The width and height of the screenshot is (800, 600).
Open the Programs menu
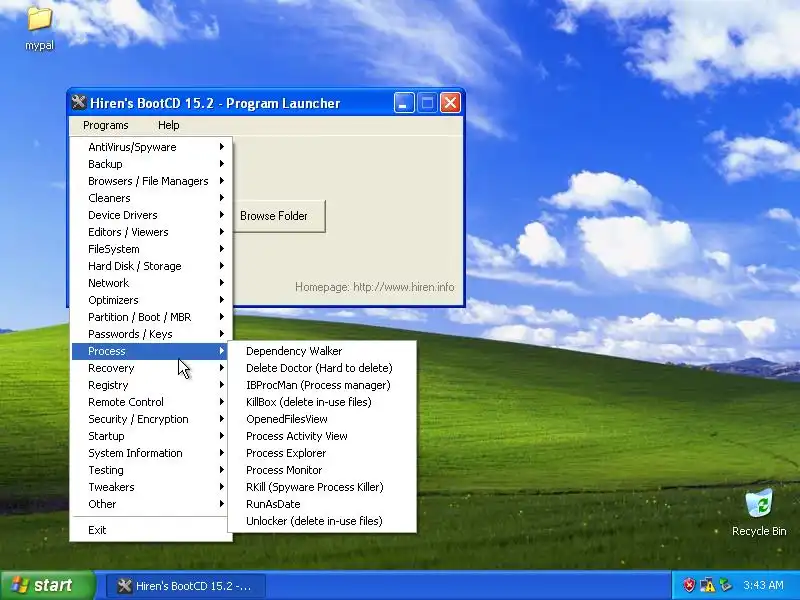(x=106, y=125)
